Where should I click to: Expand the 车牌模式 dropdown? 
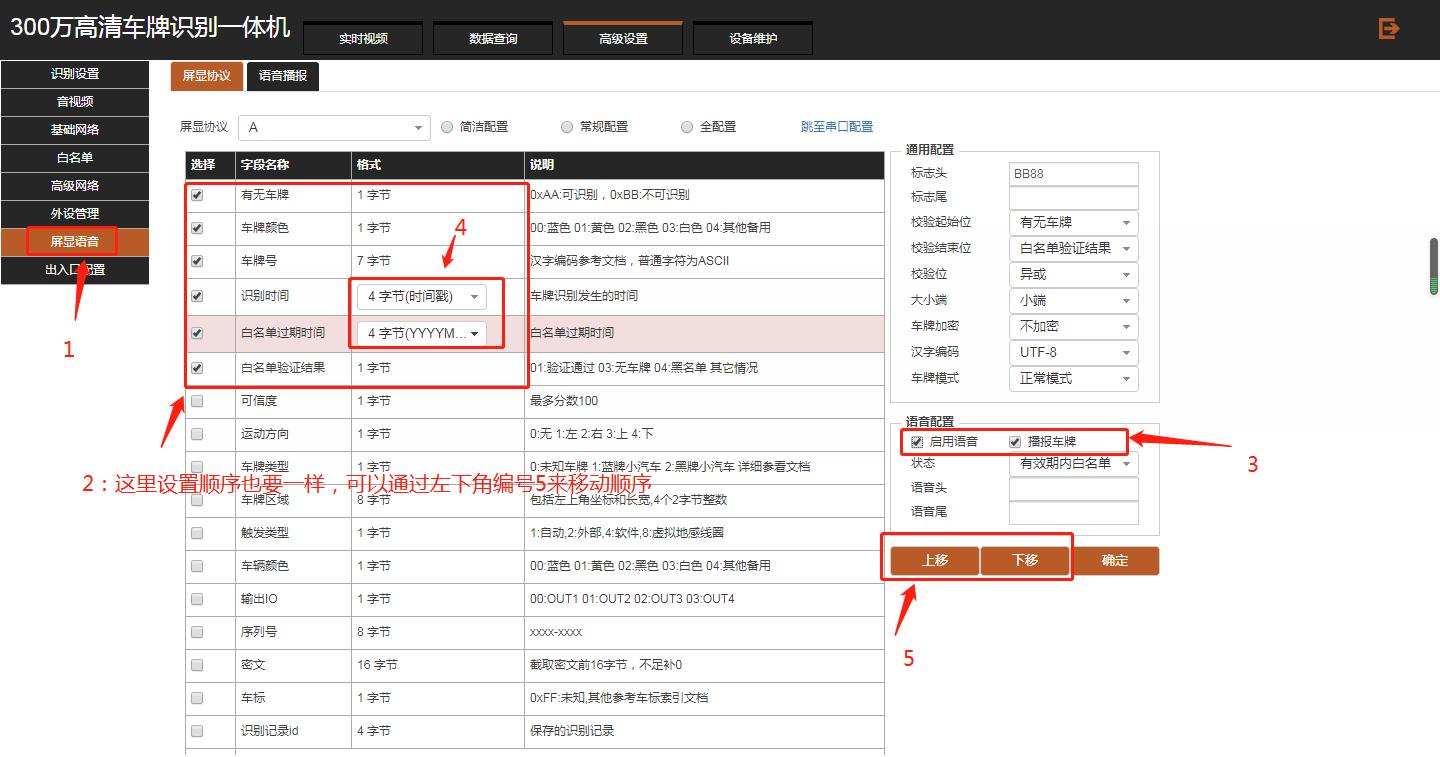click(x=1074, y=379)
